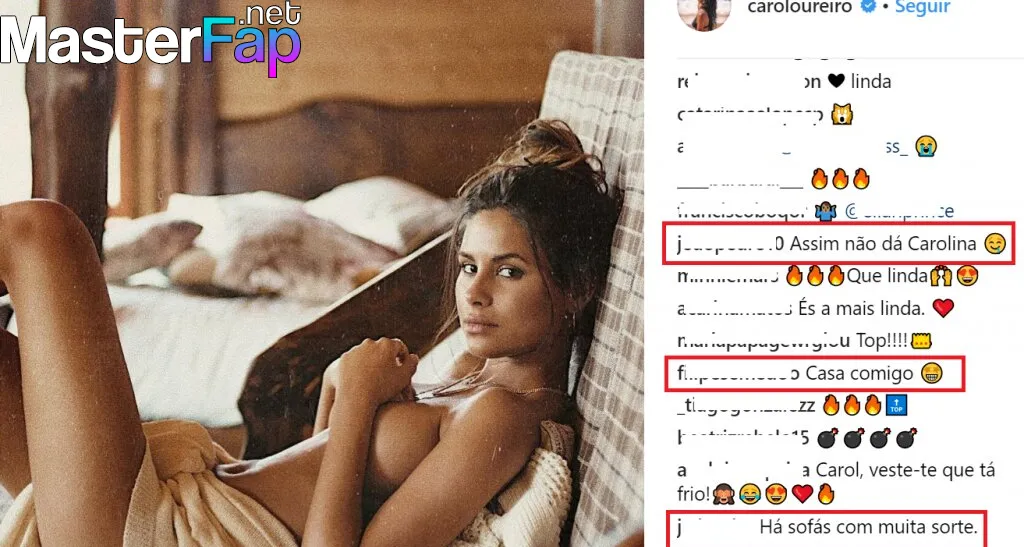Click the mentioned user link after shrug emoji
1024x547 pixels.
[899, 211]
